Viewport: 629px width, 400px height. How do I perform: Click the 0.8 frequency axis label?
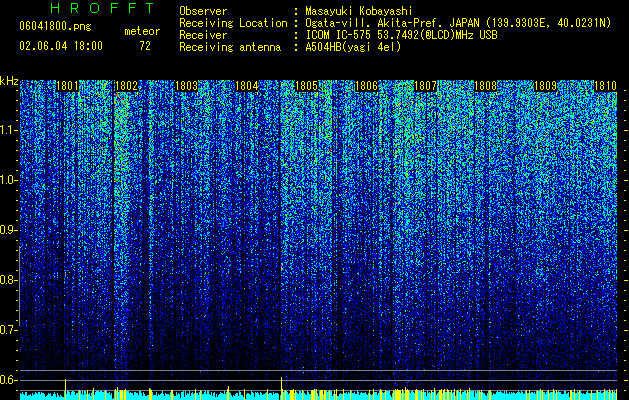point(9,280)
